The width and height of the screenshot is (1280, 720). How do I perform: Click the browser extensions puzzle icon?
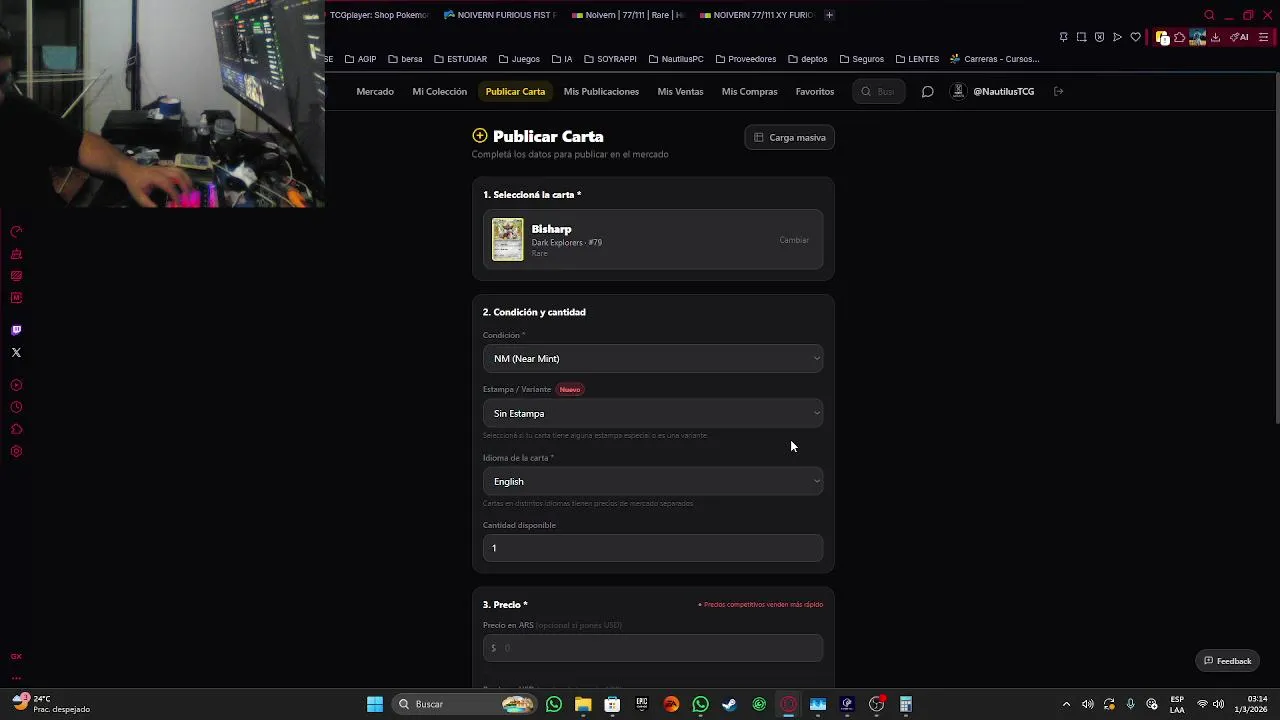coord(1180,37)
